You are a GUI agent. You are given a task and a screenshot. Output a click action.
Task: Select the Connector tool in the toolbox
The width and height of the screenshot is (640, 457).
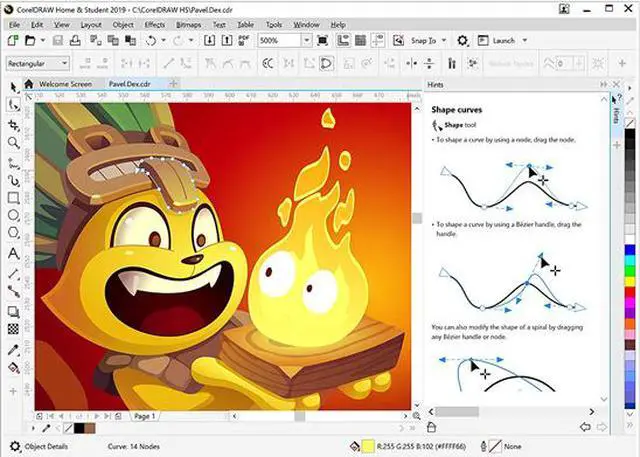tap(13, 292)
